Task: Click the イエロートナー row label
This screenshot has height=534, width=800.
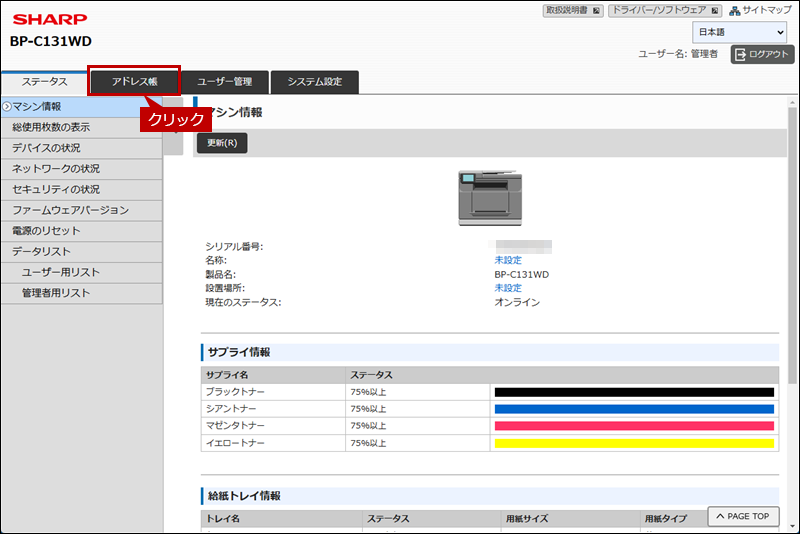Action: point(235,443)
